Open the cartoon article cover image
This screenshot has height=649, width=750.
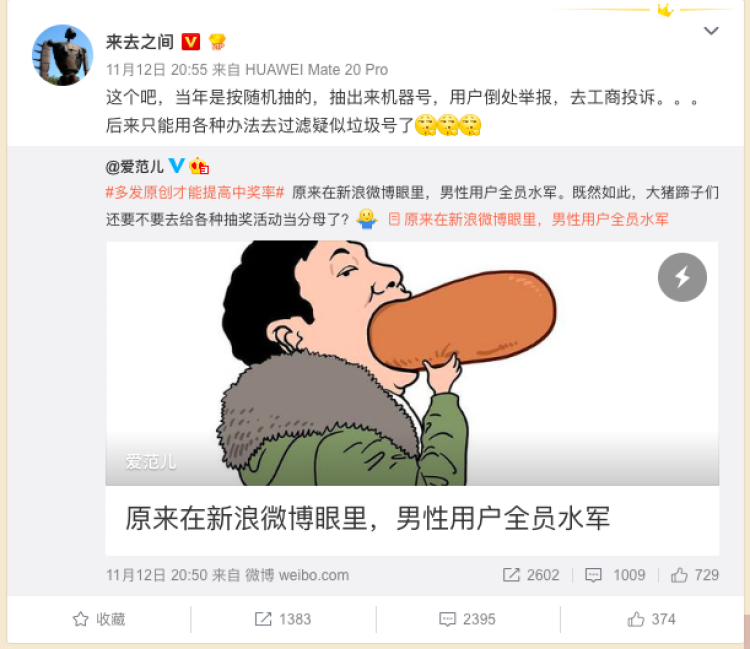pos(412,363)
